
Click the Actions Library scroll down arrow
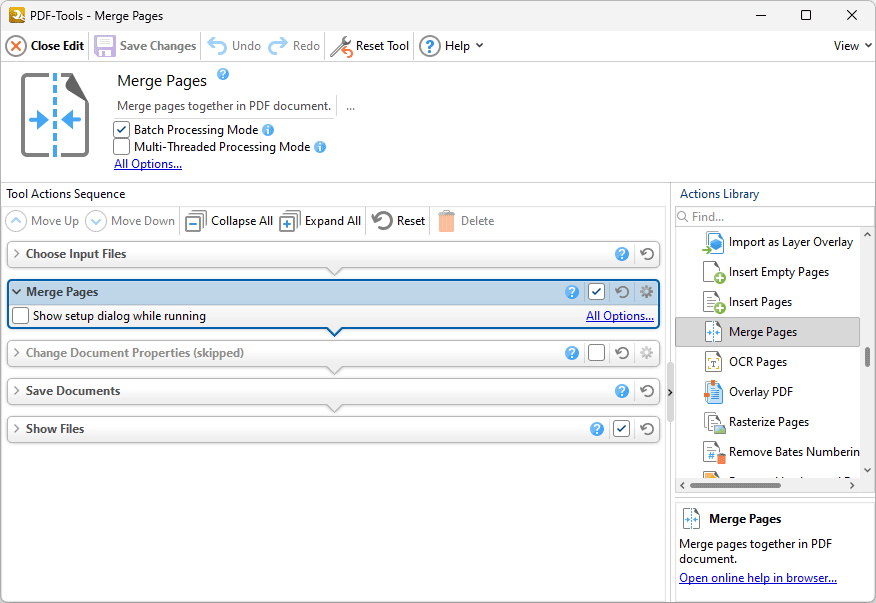click(x=867, y=471)
